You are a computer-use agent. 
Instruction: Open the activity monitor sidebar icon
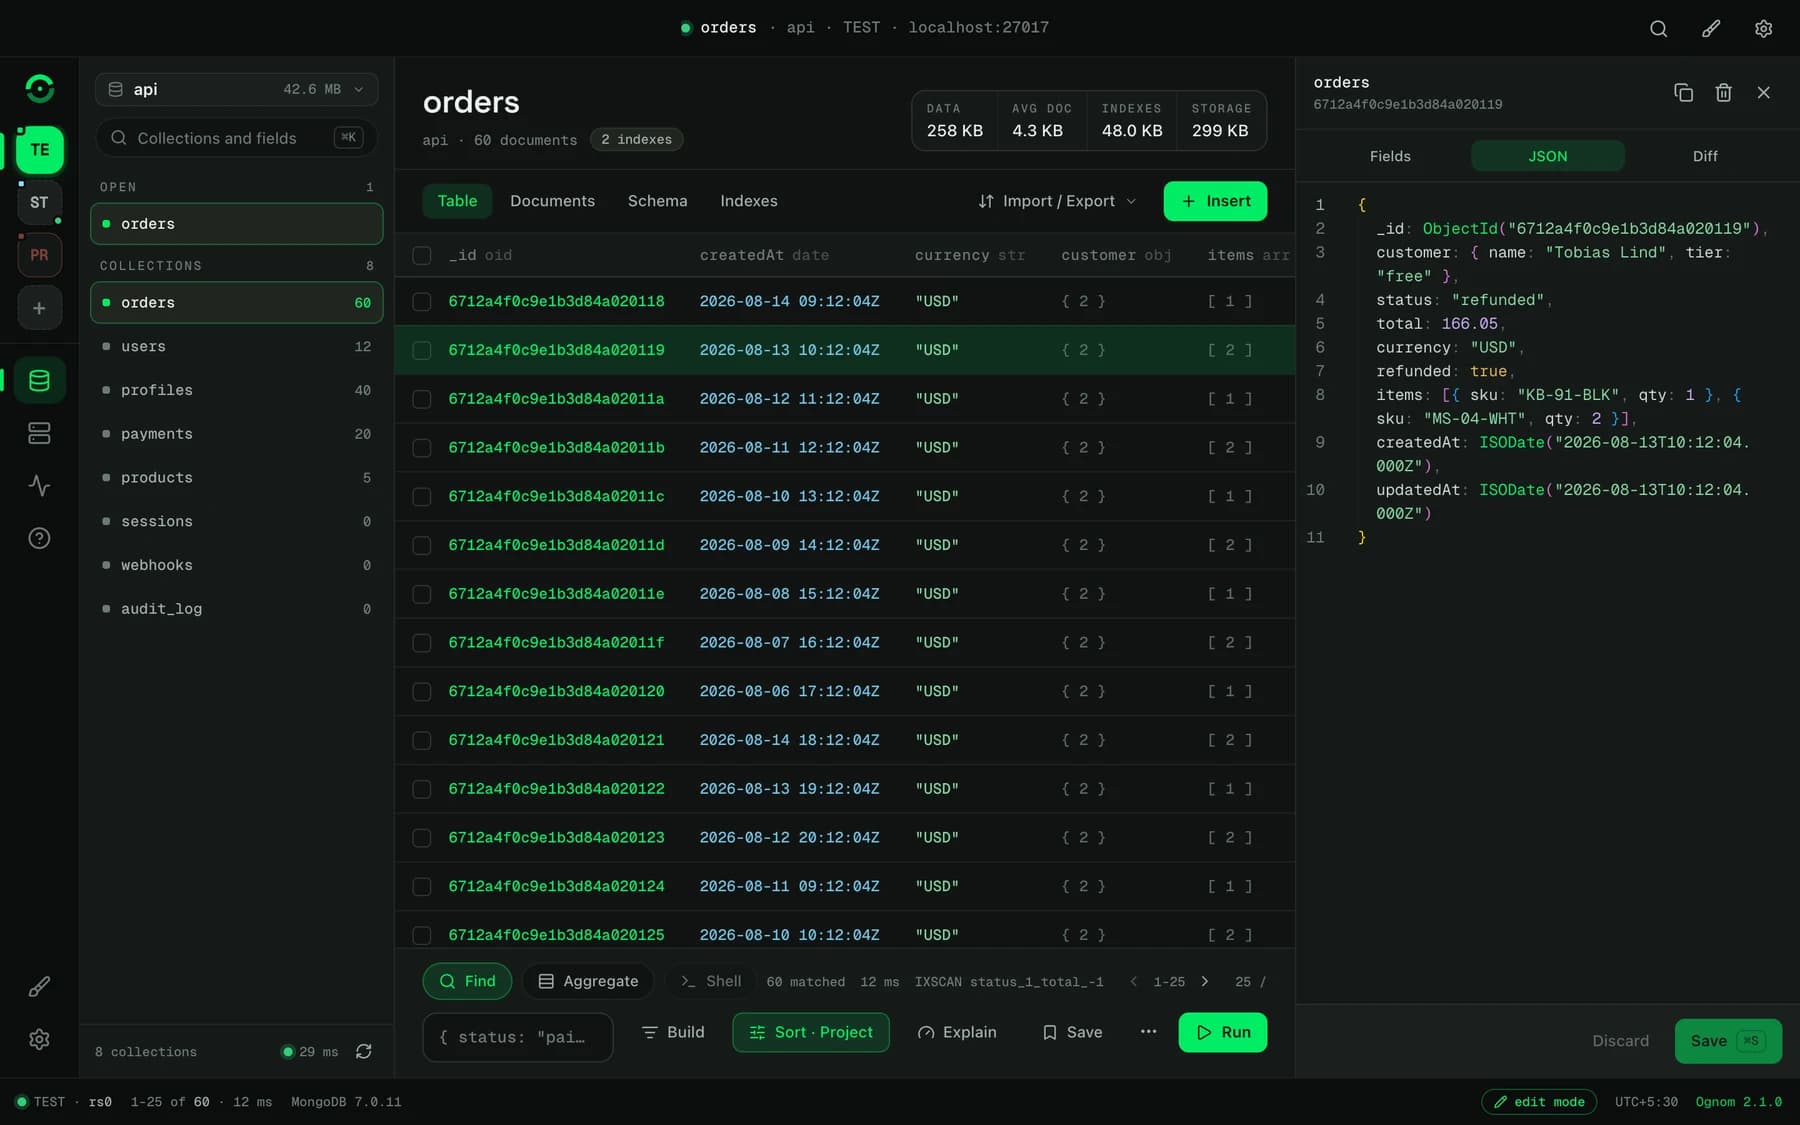[40, 486]
